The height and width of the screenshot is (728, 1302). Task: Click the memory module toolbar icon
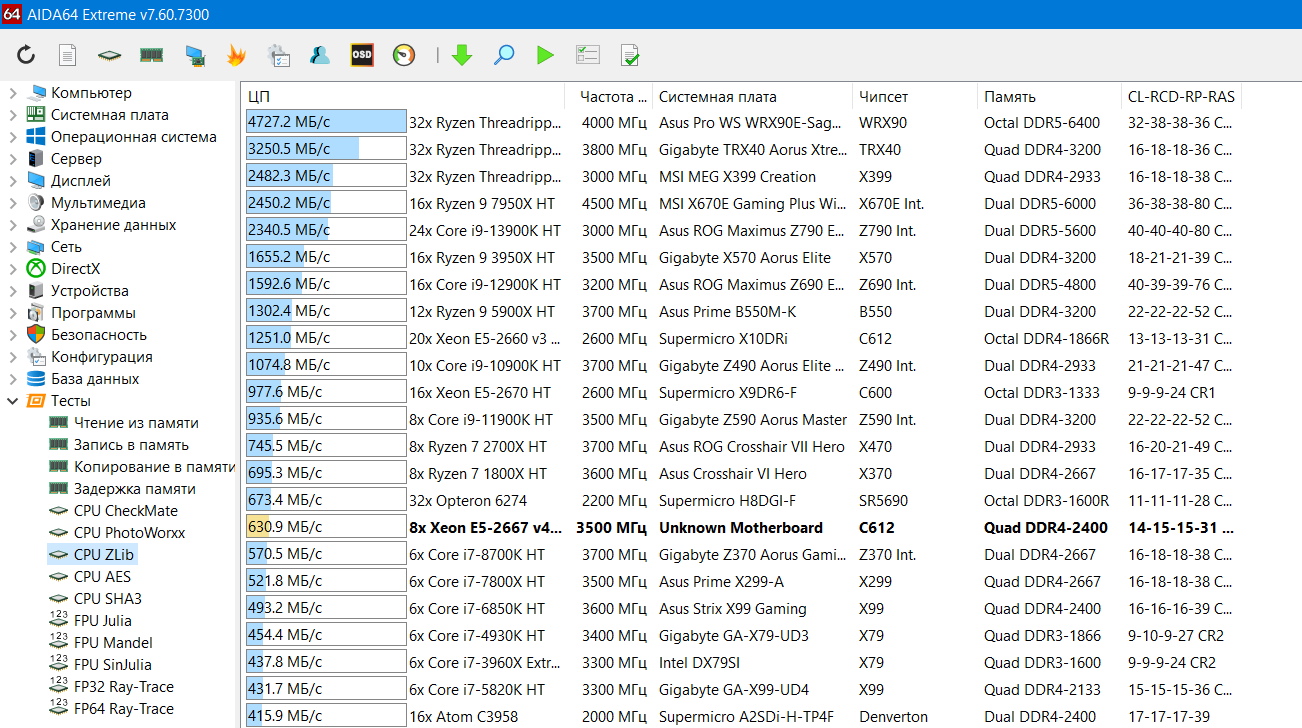[x=151, y=55]
